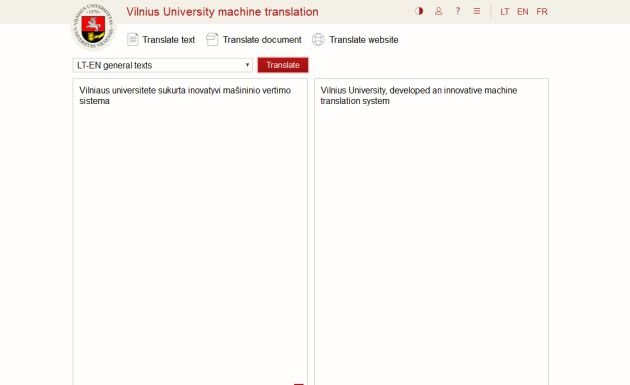This screenshot has width=630, height=385.
Task: Select the Translate document tab label
Action: pyautogui.click(x=262, y=40)
